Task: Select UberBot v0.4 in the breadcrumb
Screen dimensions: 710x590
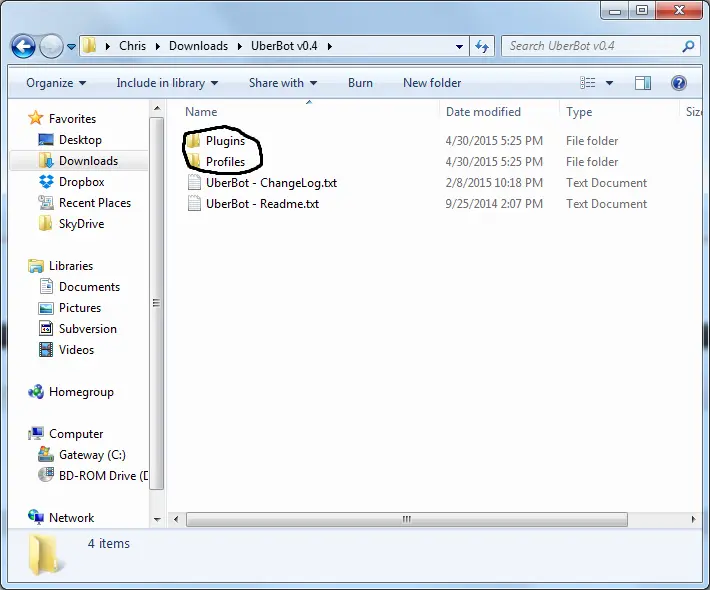Action: point(284,46)
